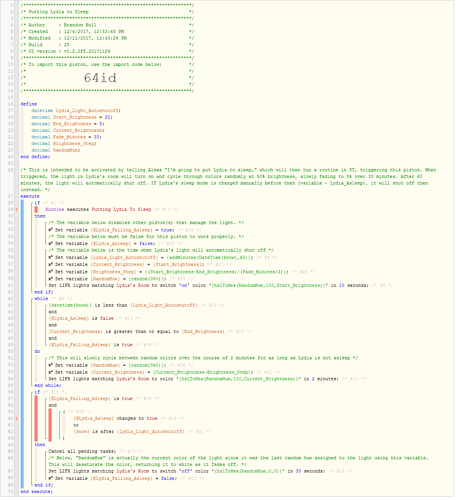456x500 pixels.
Task: Select the red subscription marker before Routine executes
Action: tap(36, 210)
